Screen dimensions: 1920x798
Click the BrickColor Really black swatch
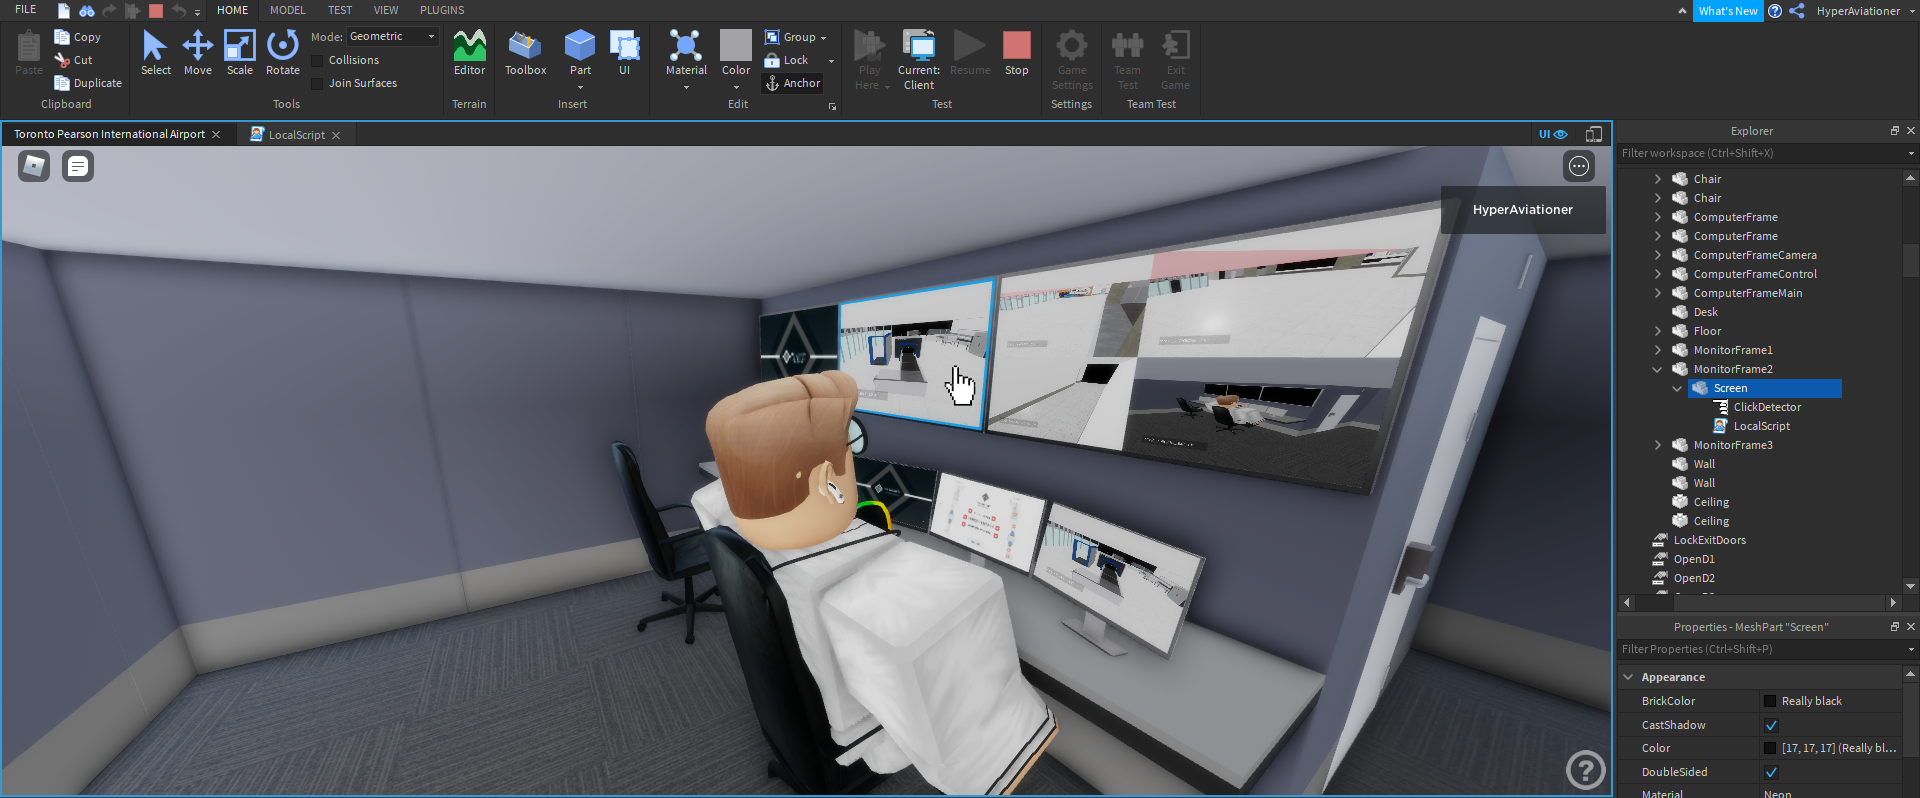(1770, 701)
